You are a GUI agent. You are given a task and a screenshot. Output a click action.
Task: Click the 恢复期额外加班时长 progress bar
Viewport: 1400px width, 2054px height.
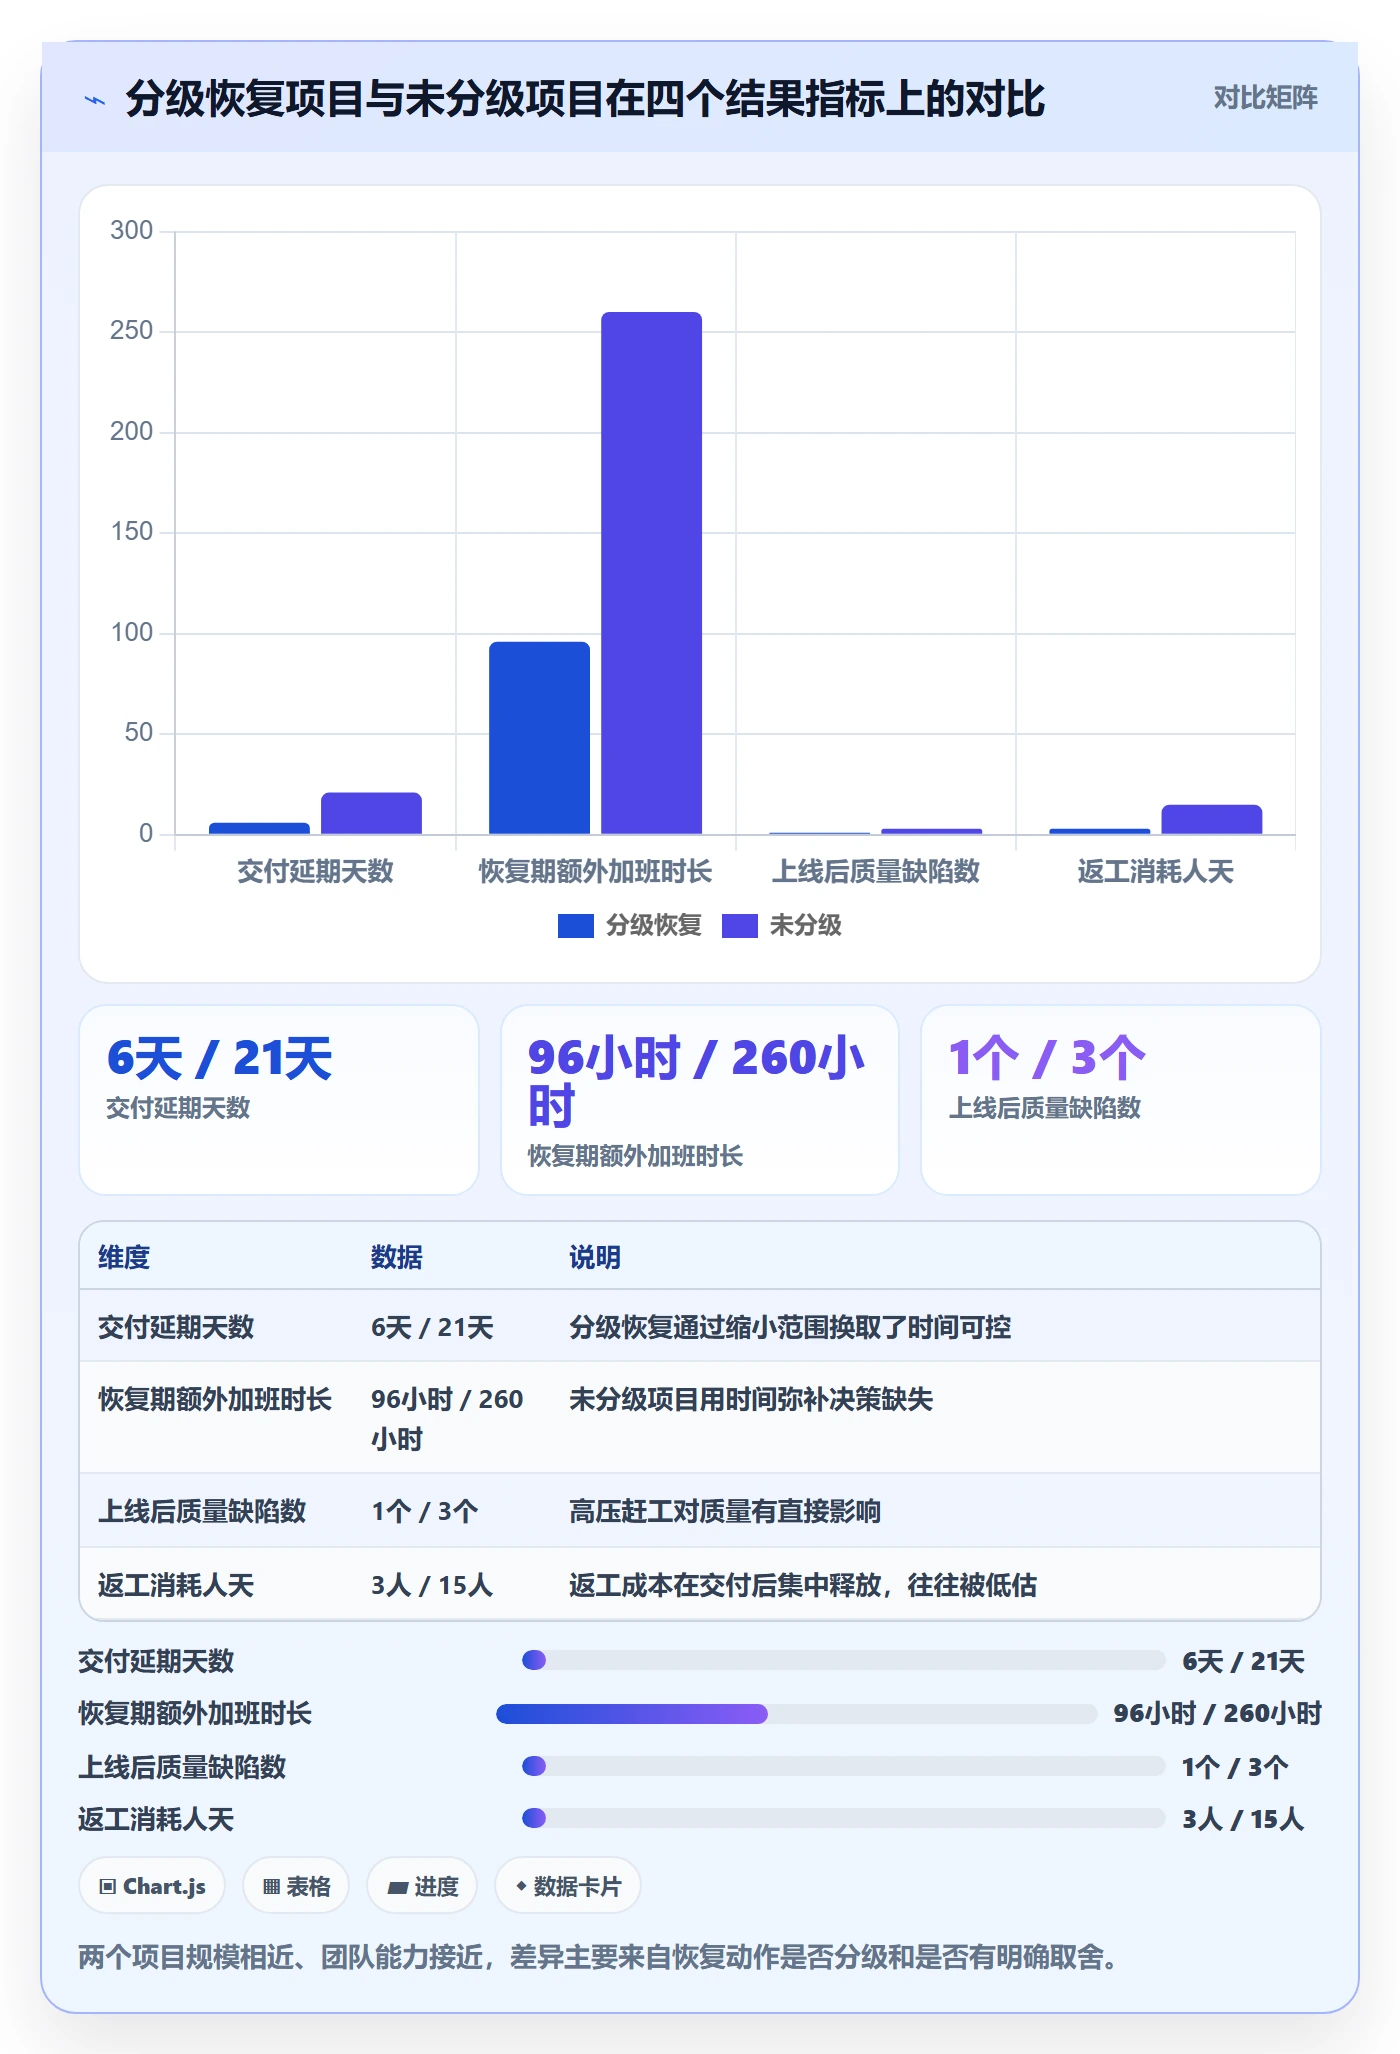coord(797,1714)
